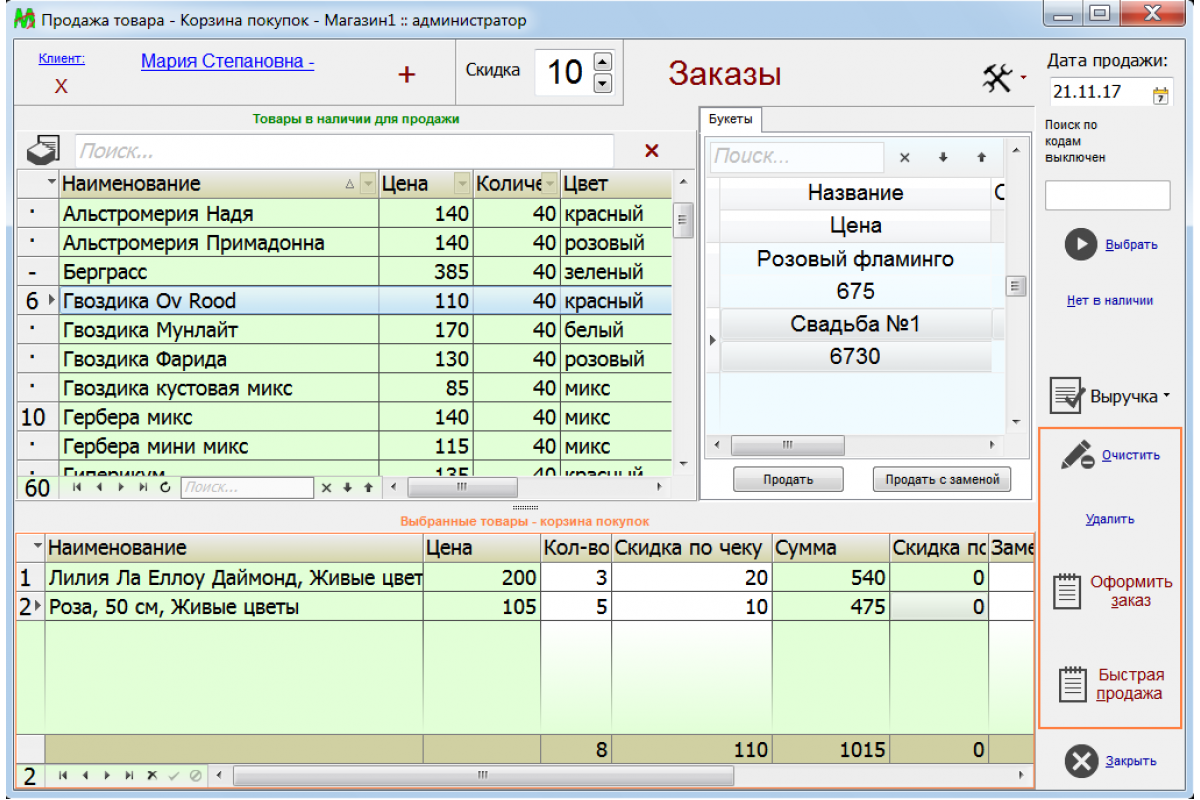The width and height of the screenshot is (1200, 800).
Task: Click the sale date field 21.11.17
Action: pos(1098,92)
